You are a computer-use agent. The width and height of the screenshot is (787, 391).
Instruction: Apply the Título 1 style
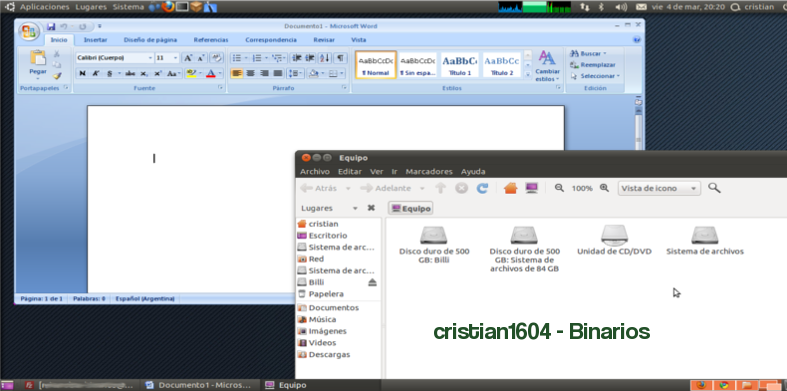point(460,65)
